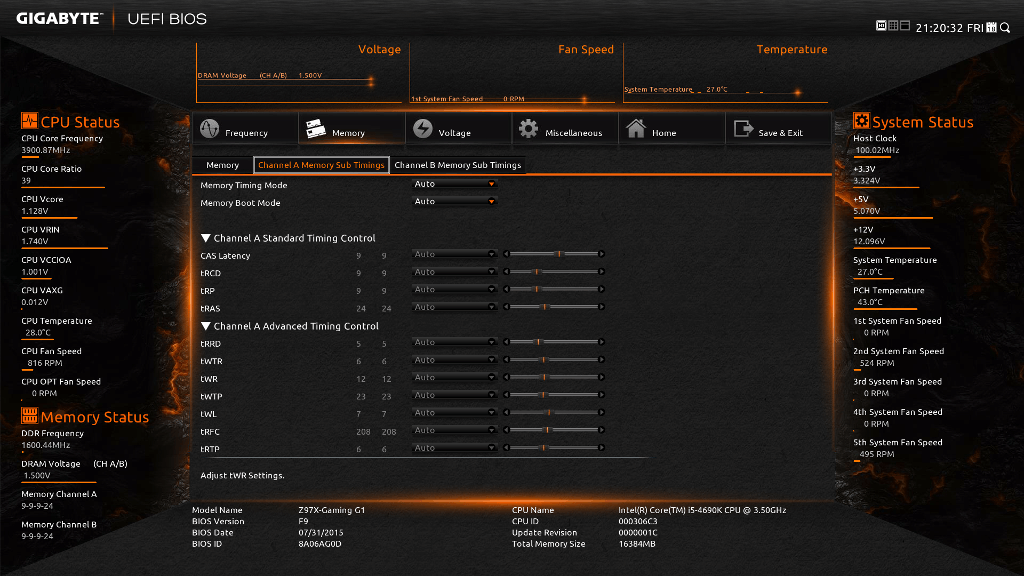The width and height of the screenshot is (1024, 576).
Task: Open the calendar date icon
Action: tap(991, 27)
